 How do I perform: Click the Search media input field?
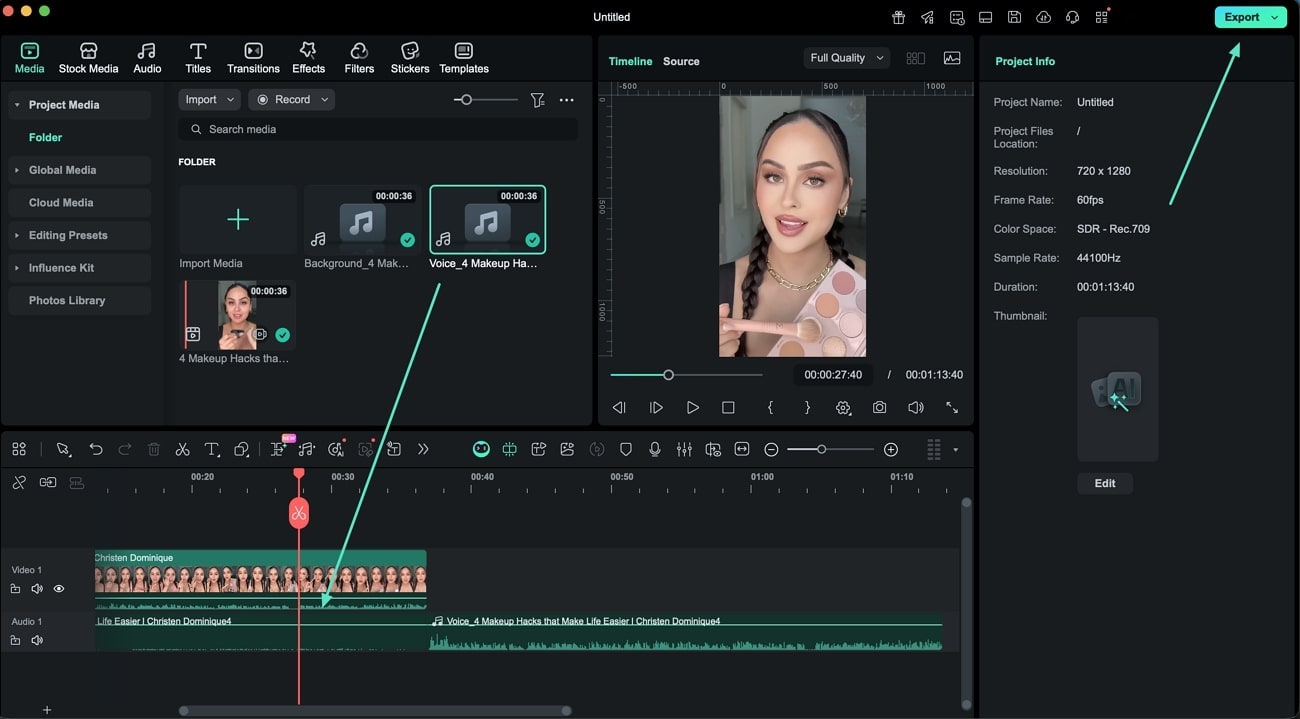(380, 129)
